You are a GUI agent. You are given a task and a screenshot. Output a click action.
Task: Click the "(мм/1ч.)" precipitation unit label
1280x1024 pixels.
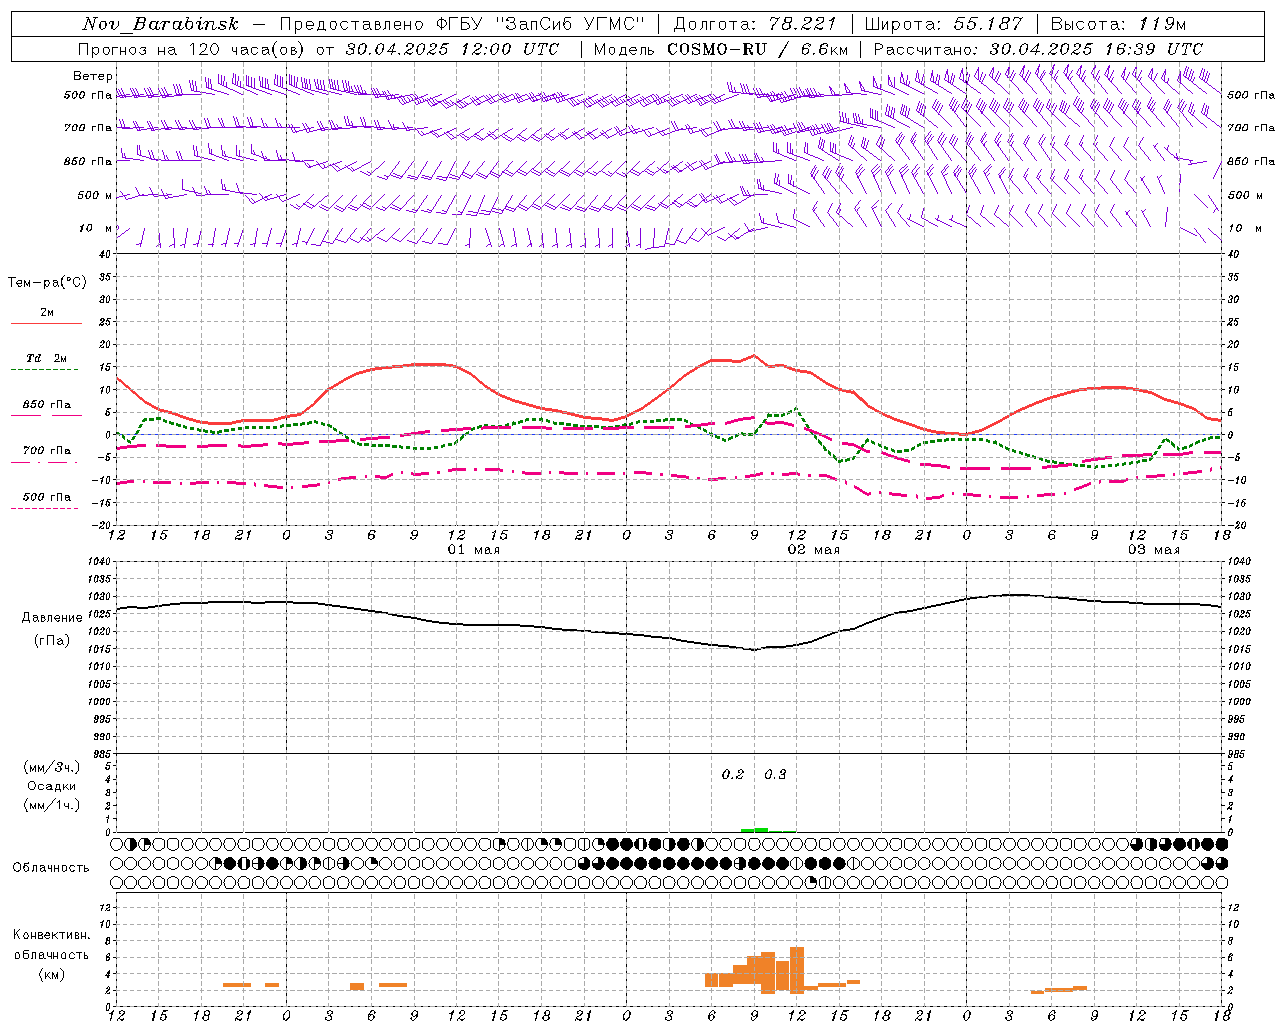point(52,805)
